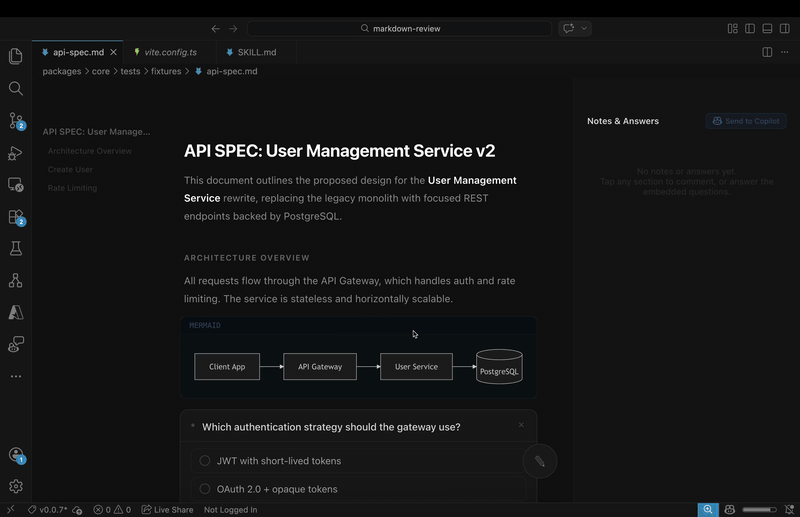Open Copilot chat dropdown arrow

pyautogui.click(x=584, y=28)
